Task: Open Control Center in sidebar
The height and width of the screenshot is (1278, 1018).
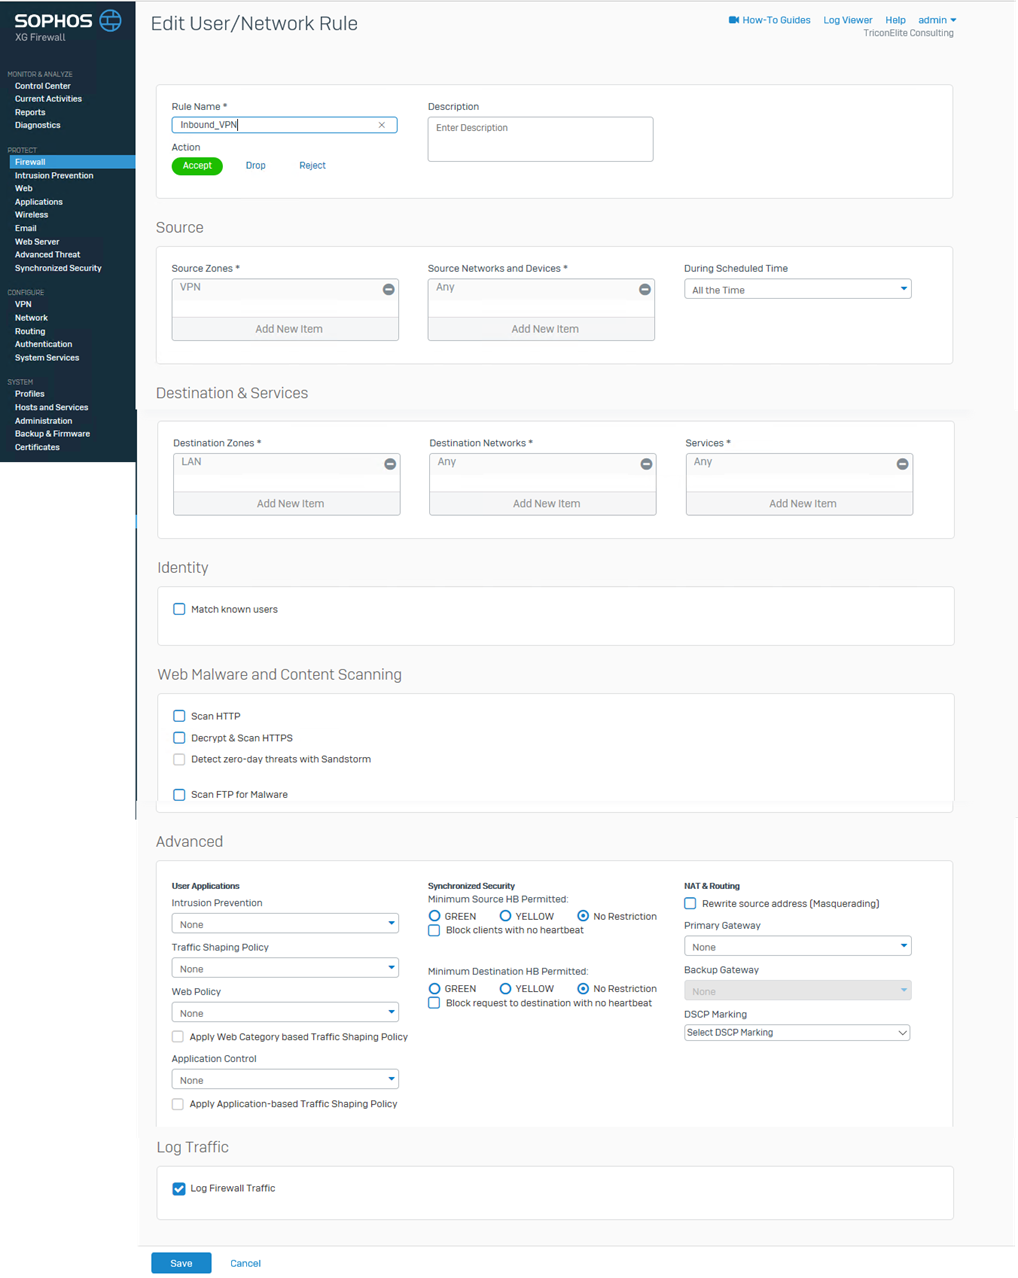Action: [x=43, y=86]
